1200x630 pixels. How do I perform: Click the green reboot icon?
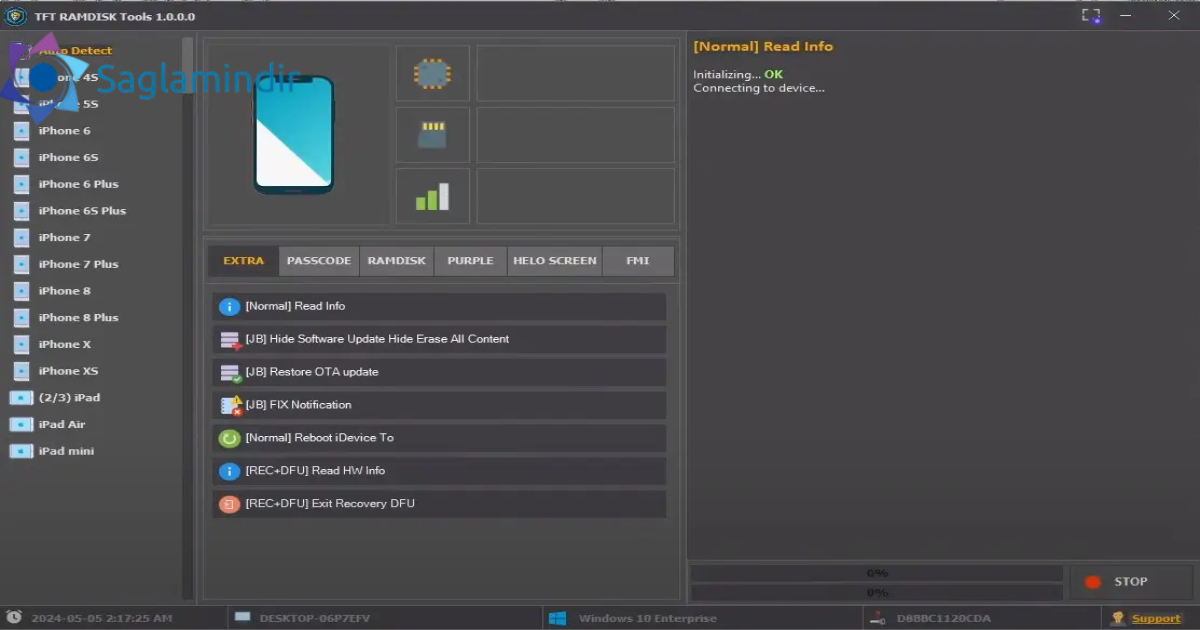pyautogui.click(x=230, y=438)
